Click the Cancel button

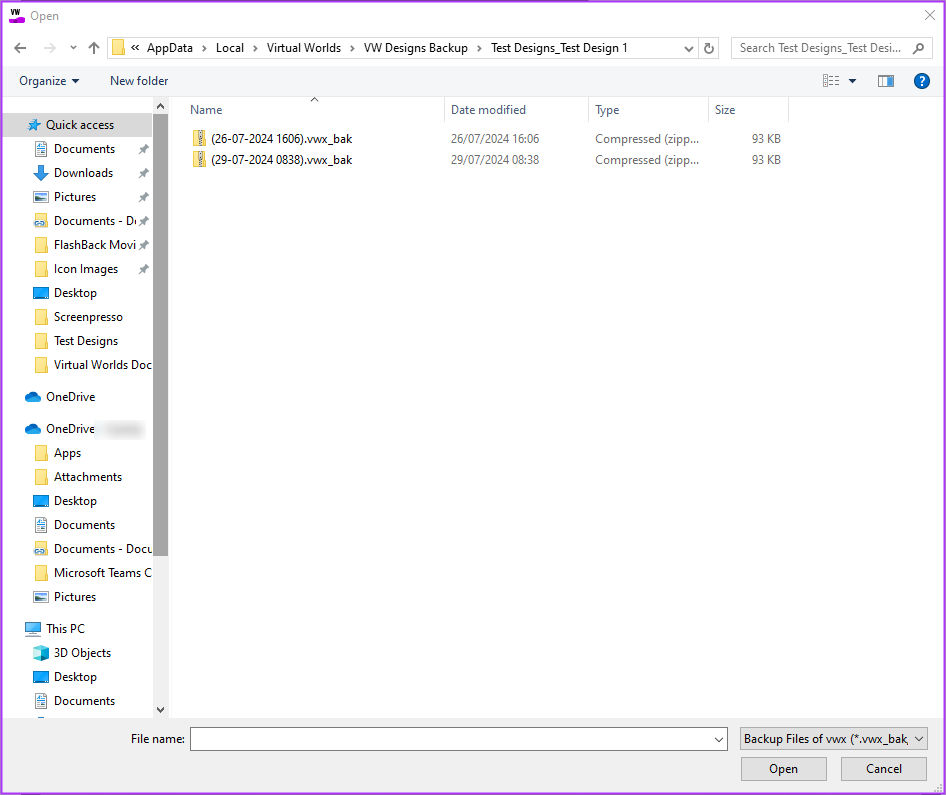884,769
